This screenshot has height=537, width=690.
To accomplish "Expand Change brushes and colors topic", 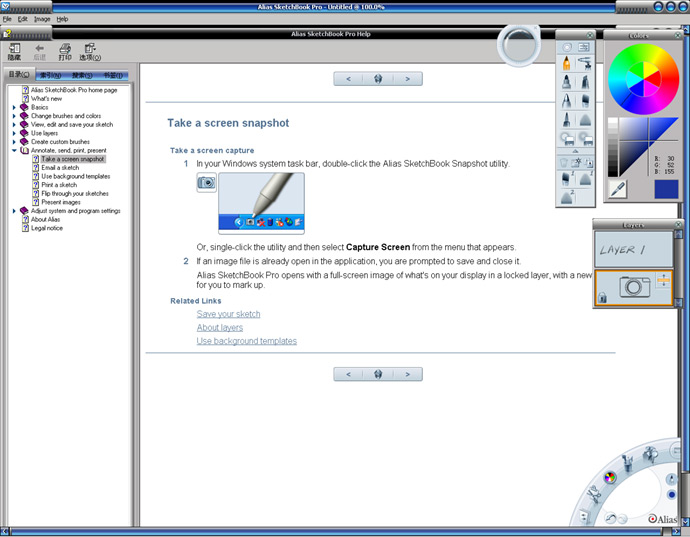I will tap(14, 116).
